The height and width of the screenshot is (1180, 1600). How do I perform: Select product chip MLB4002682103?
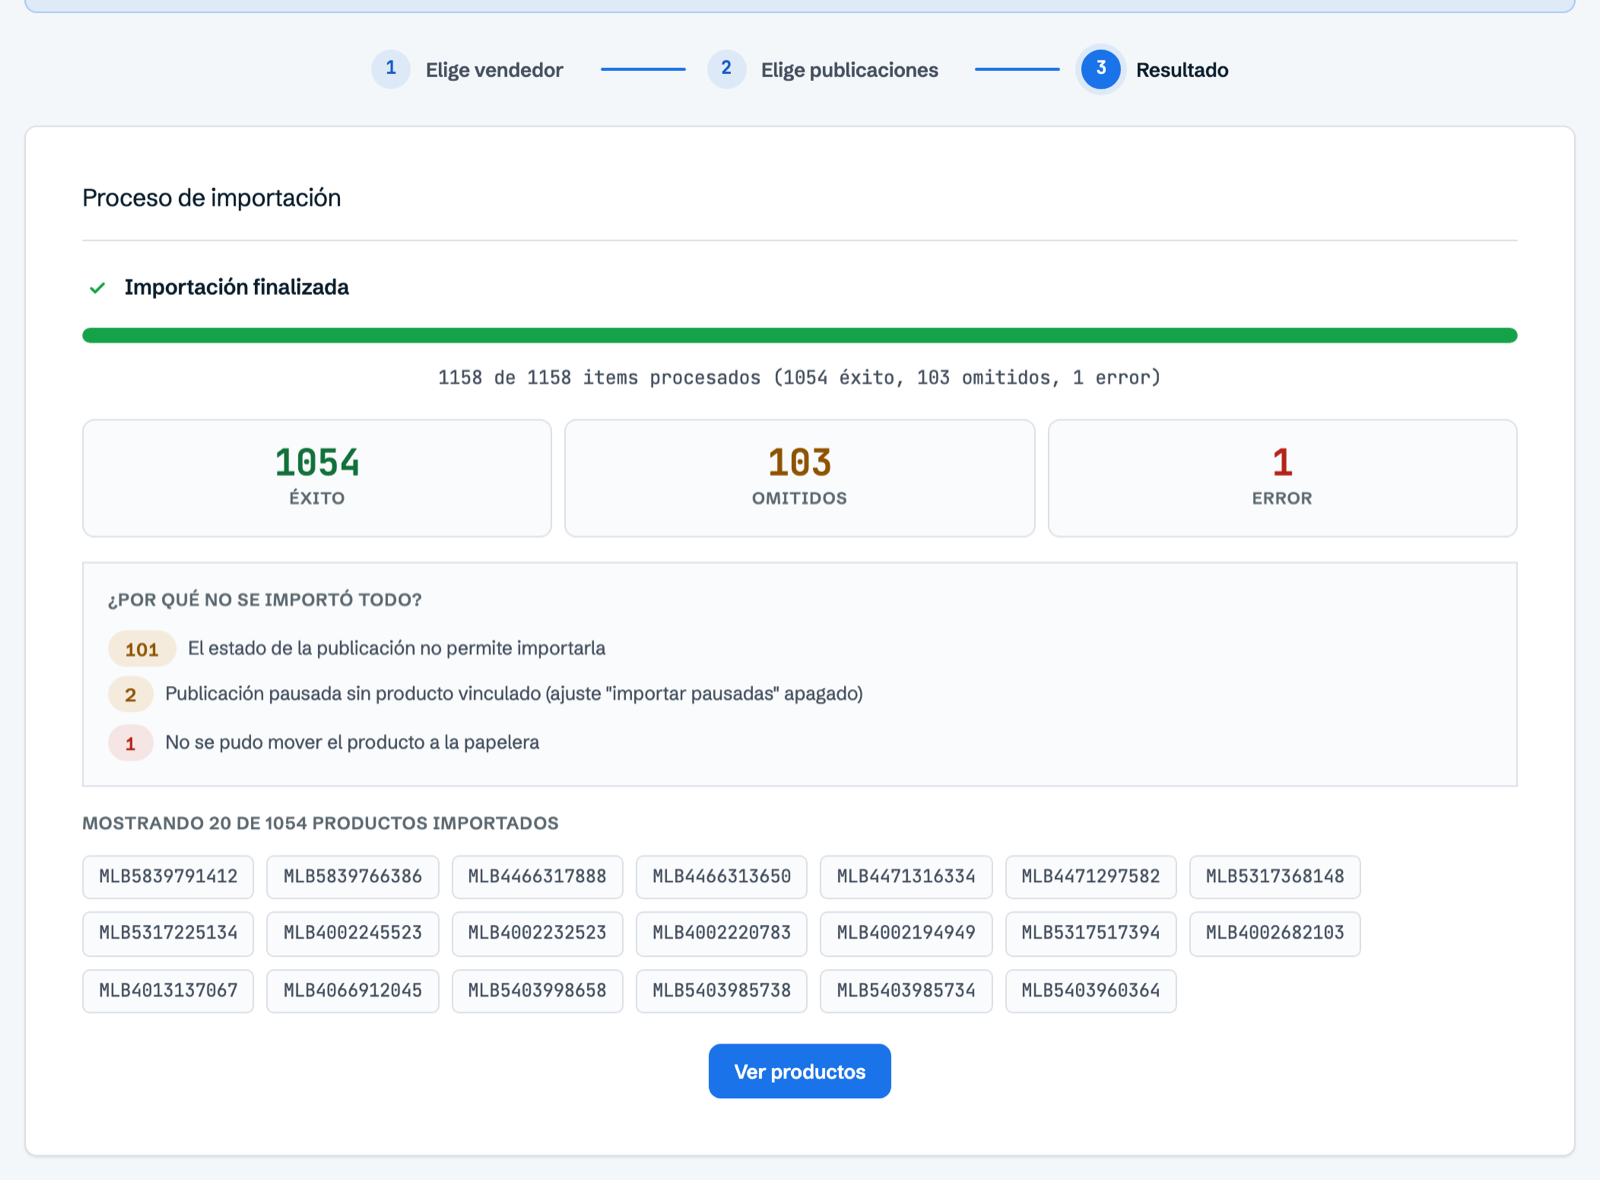click(1275, 933)
